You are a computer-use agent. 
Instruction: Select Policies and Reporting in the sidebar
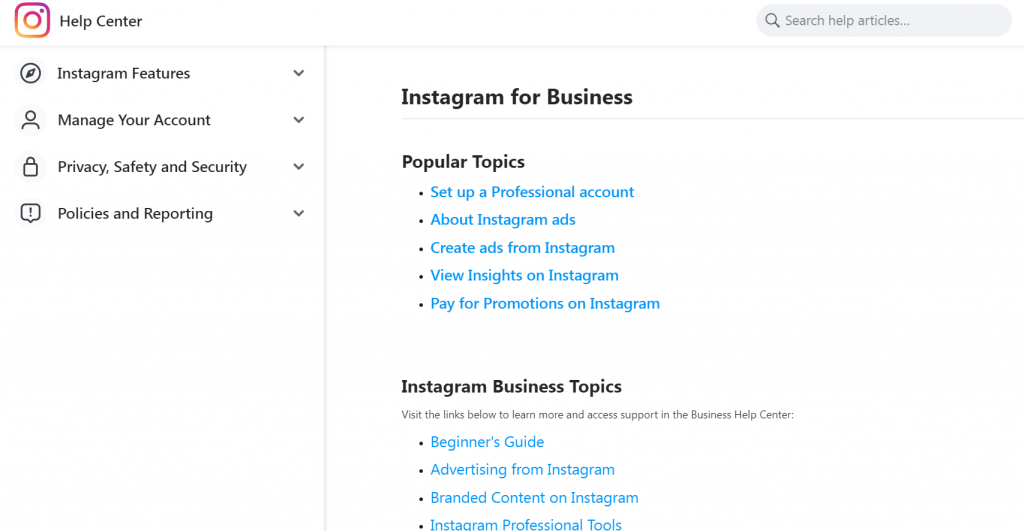point(135,213)
